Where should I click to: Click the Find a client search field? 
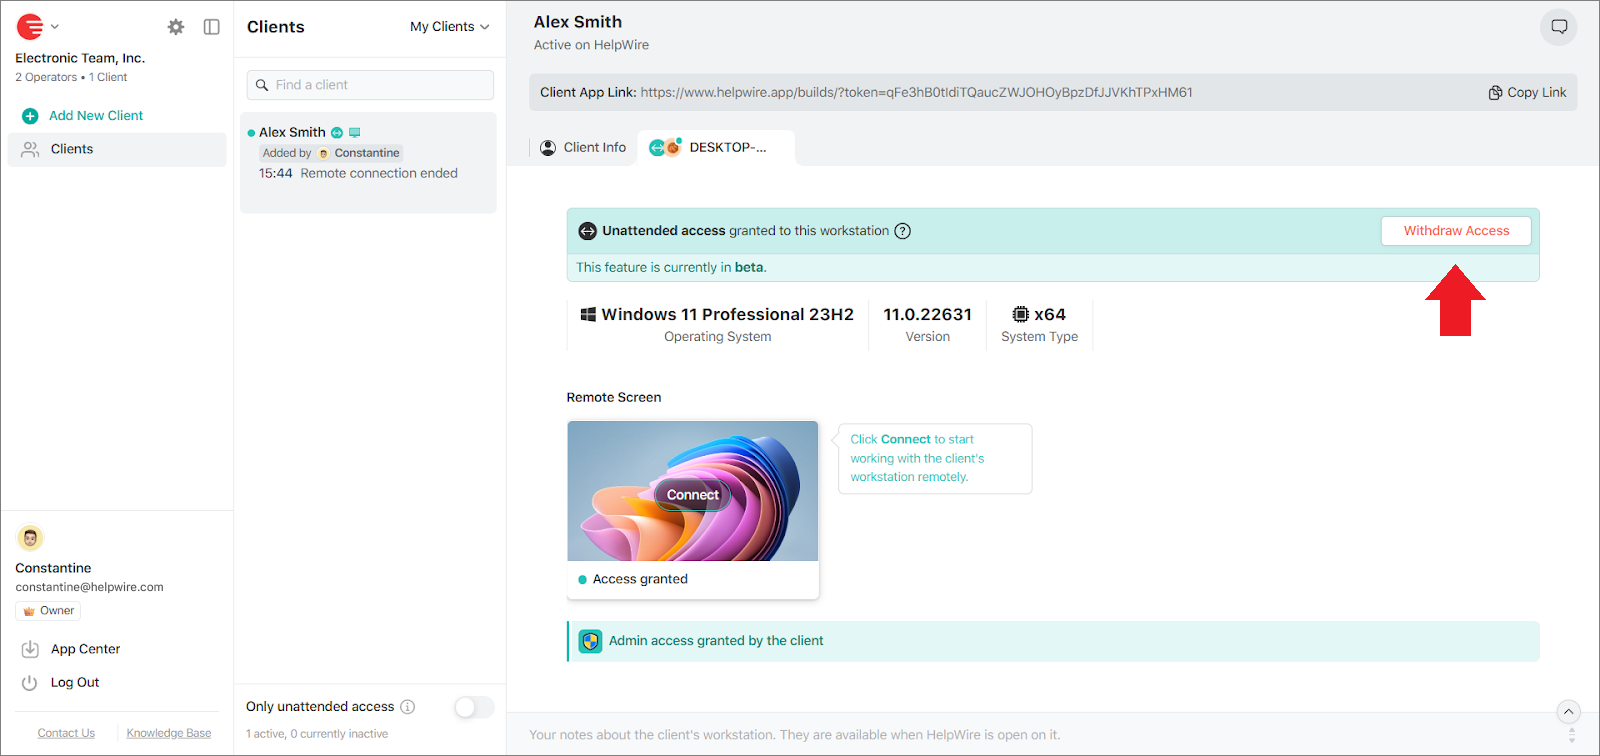coord(370,85)
